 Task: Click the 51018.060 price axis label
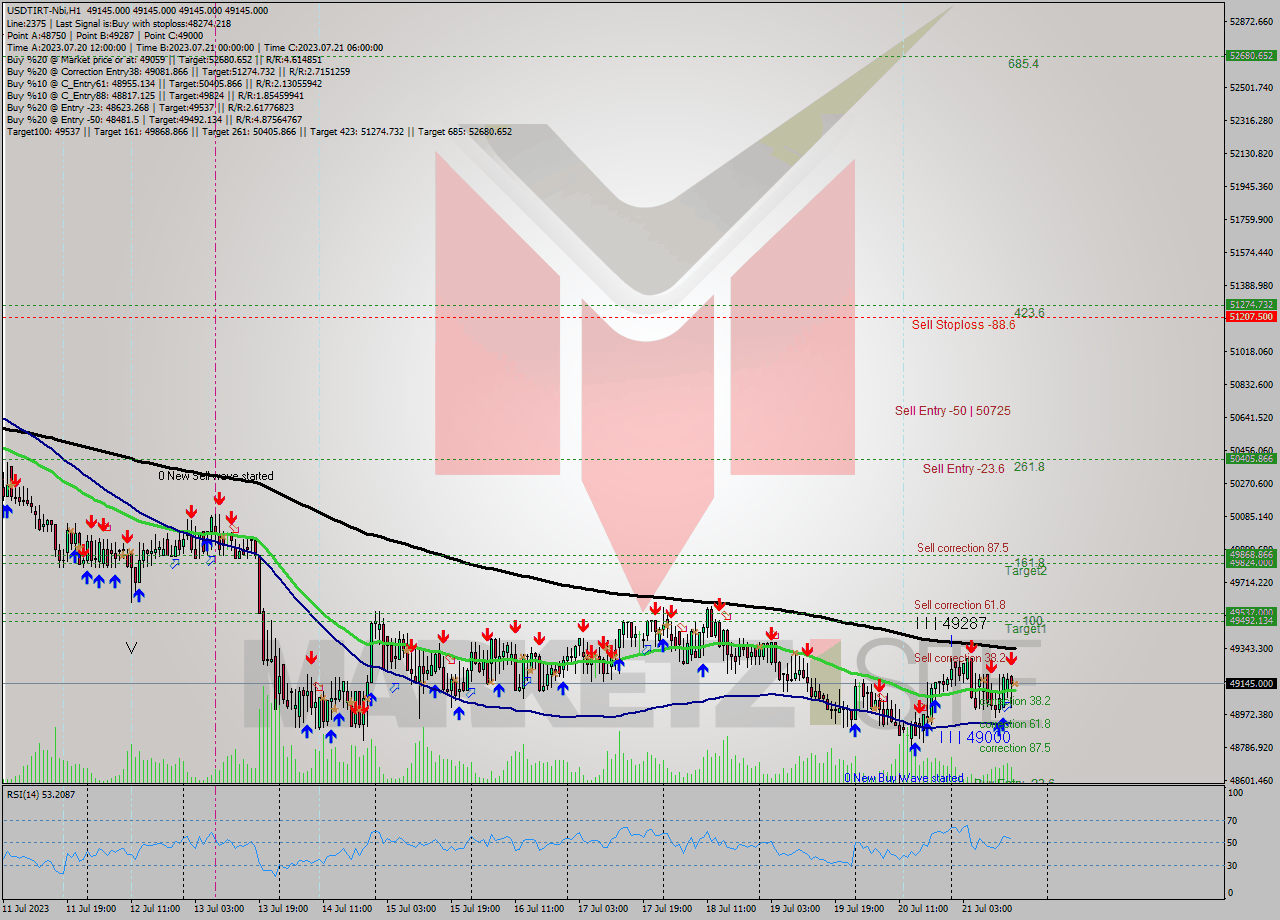tap(1251, 351)
